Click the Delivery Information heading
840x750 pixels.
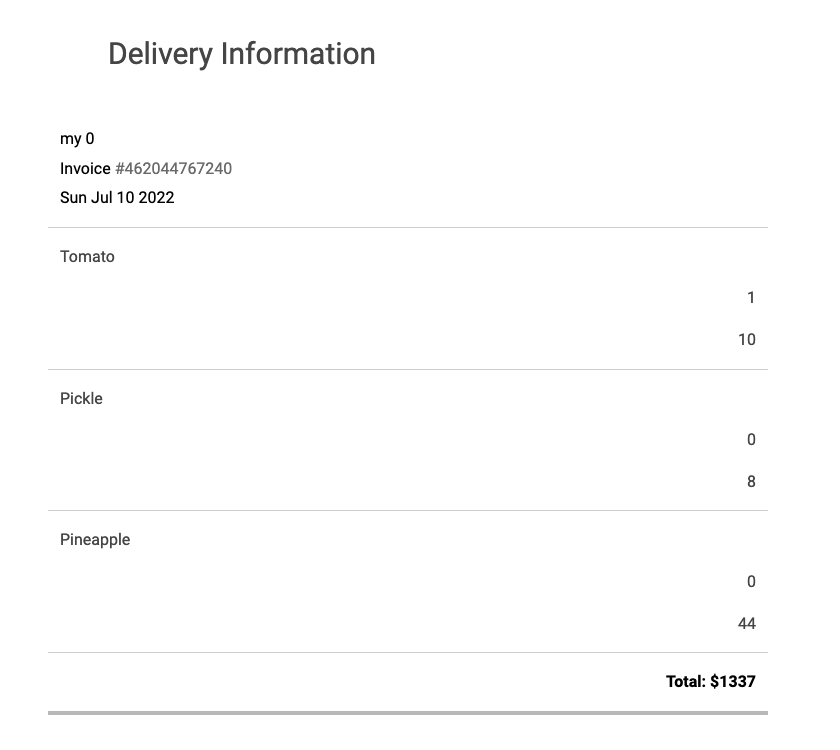(242, 55)
